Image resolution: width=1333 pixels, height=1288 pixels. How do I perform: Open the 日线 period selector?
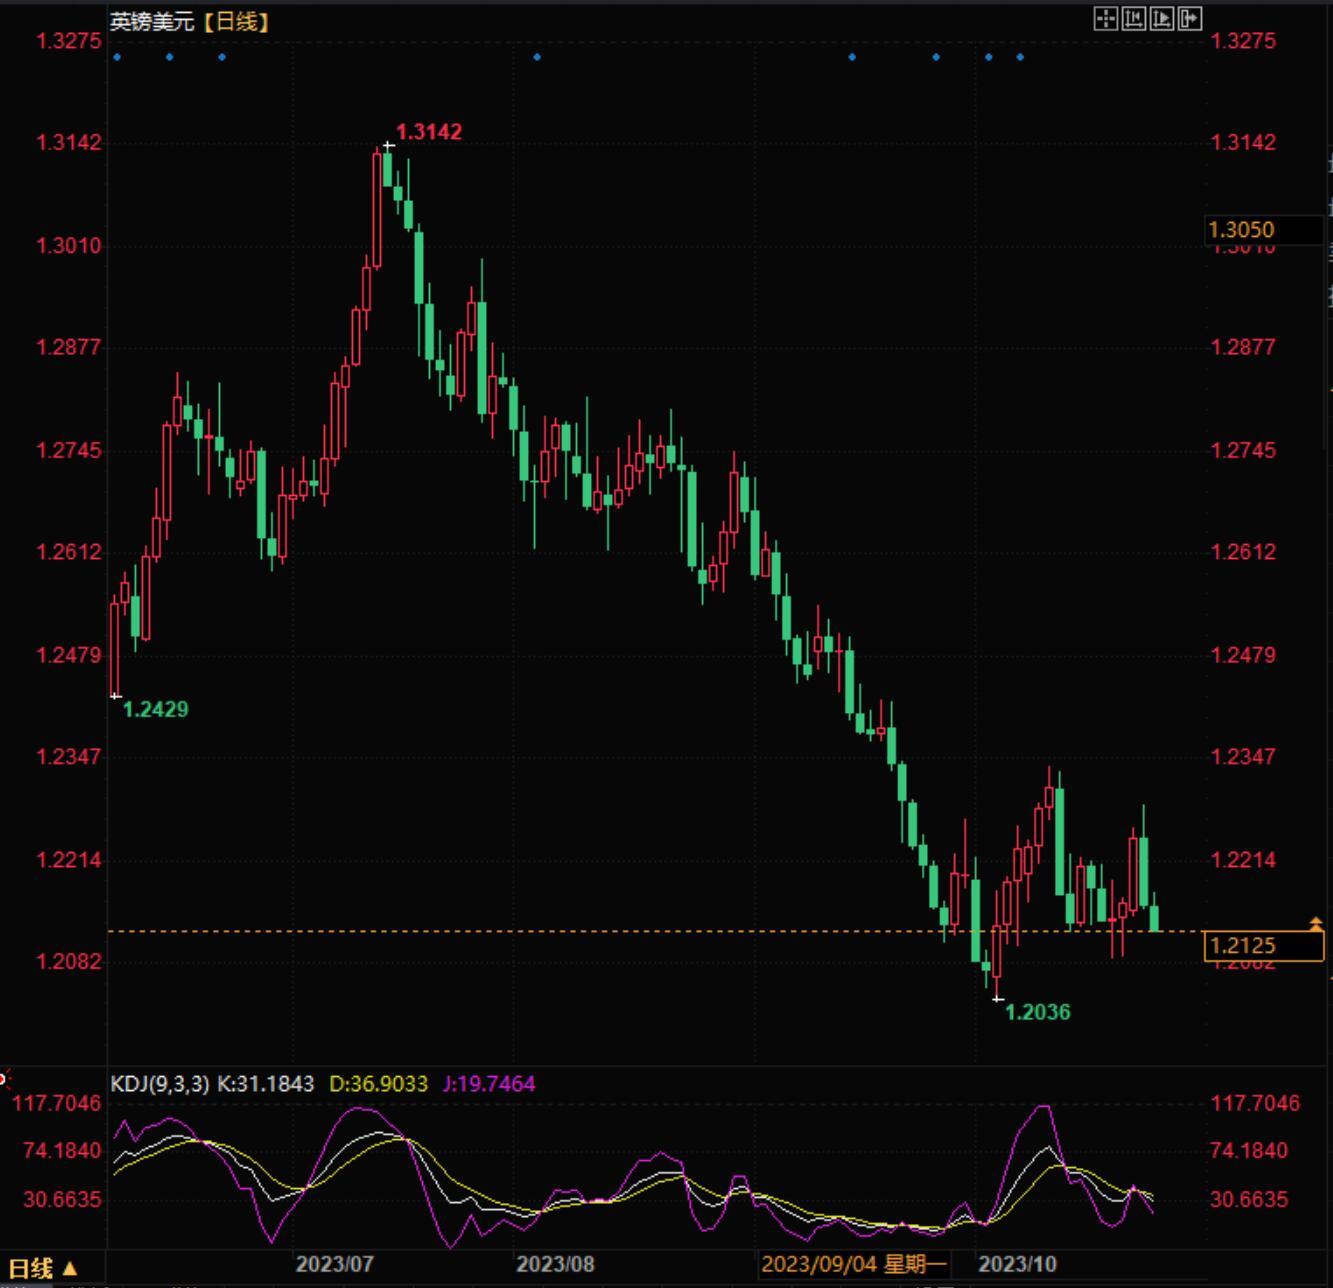tap(43, 1268)
